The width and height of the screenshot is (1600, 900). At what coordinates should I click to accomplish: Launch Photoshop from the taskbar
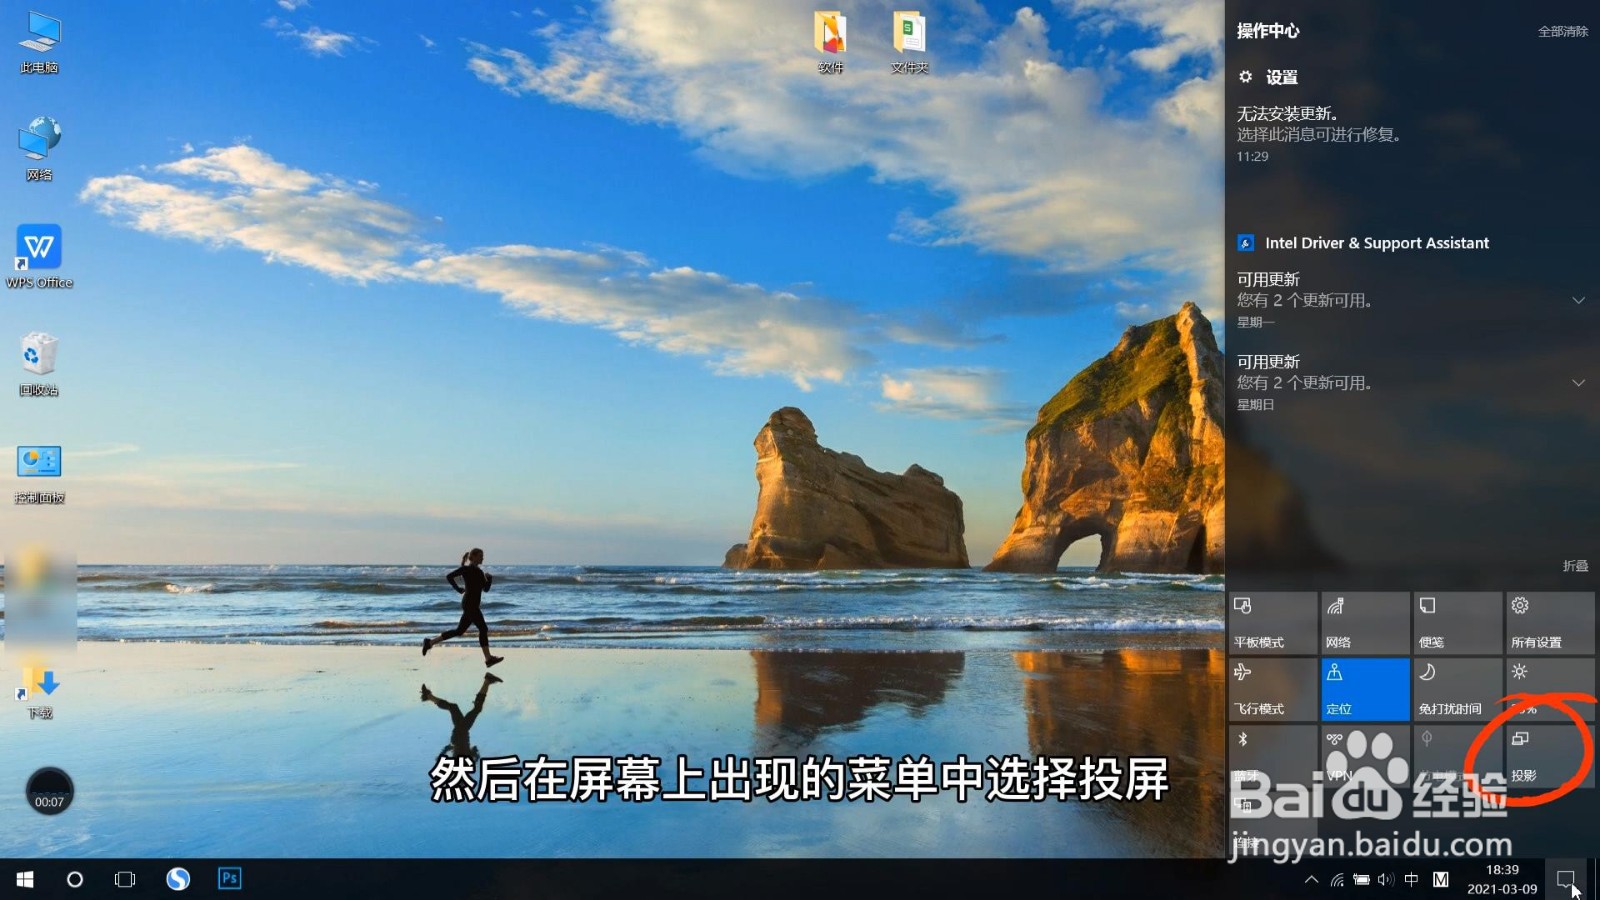[228, 878]
